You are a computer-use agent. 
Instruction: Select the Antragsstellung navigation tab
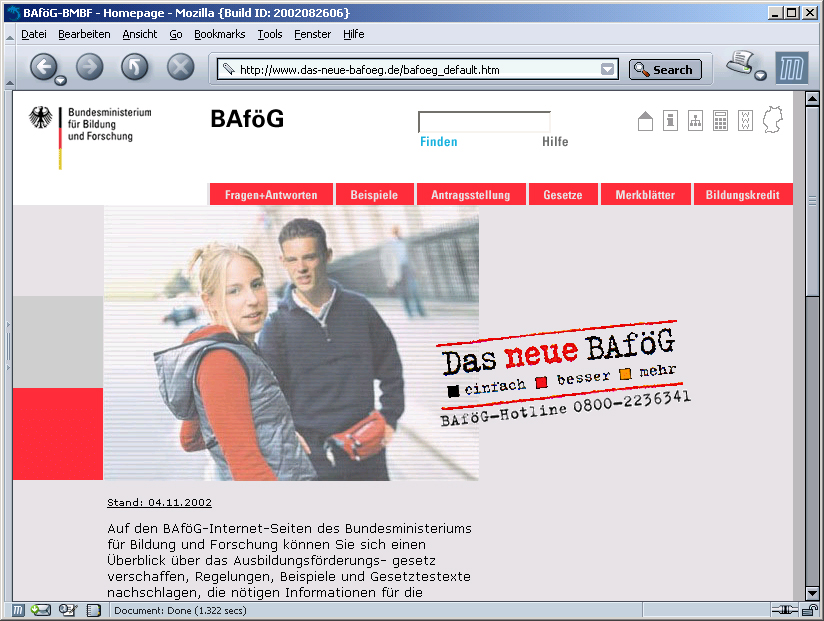(470, 195)
